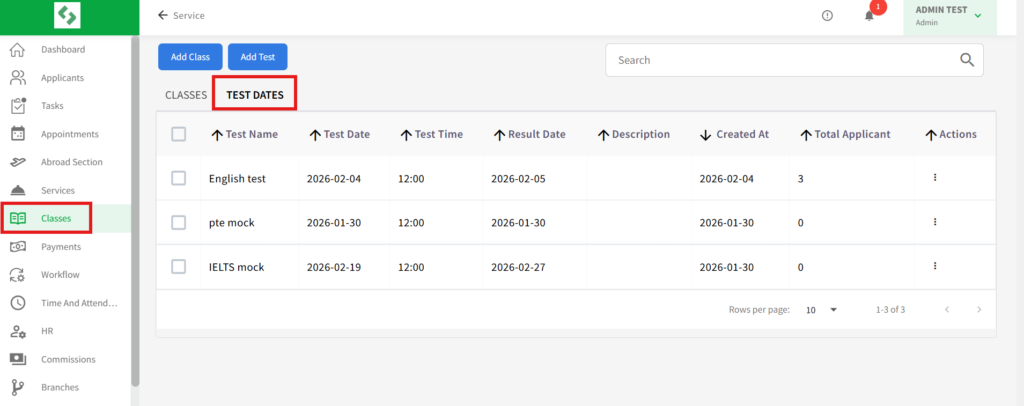Select the TEST DATES tab
The image size is (1024, 406).
tap(255, 95)
